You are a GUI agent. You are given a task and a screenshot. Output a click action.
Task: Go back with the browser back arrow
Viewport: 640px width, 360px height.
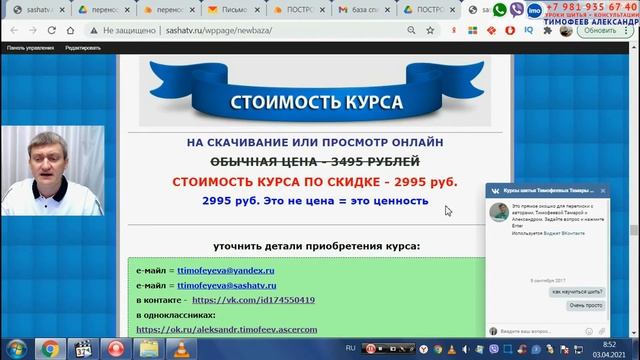[x=14, y=30]
